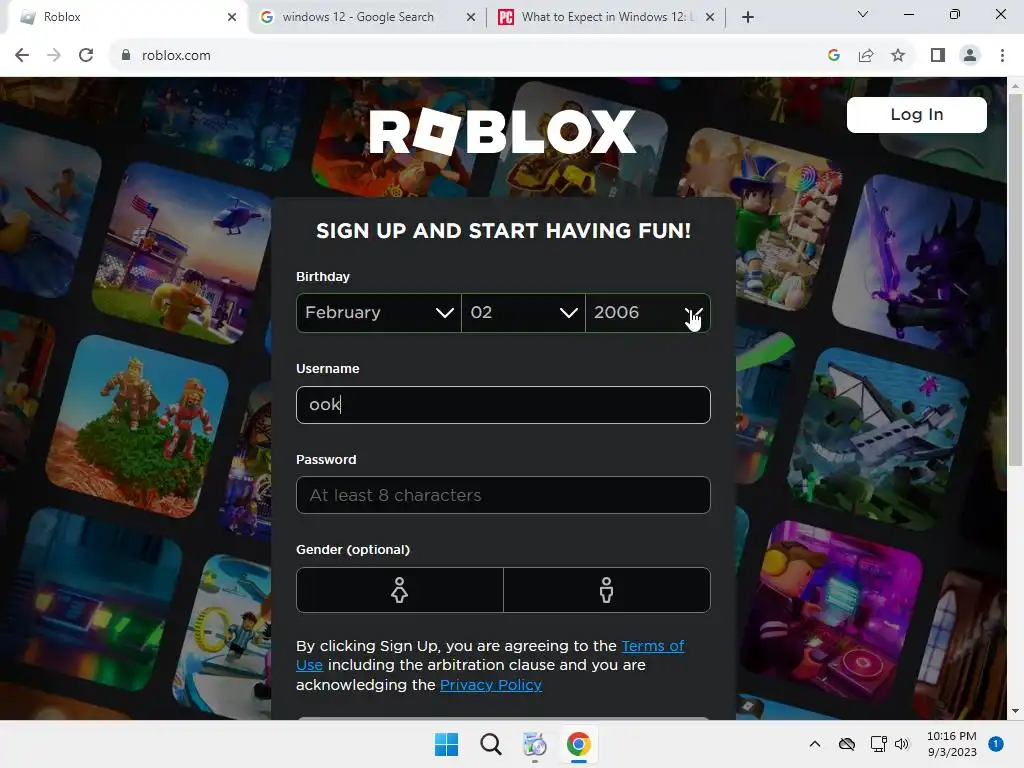Click the browser forward arrow
This screenshot has height=768, width=1024.
54,56
